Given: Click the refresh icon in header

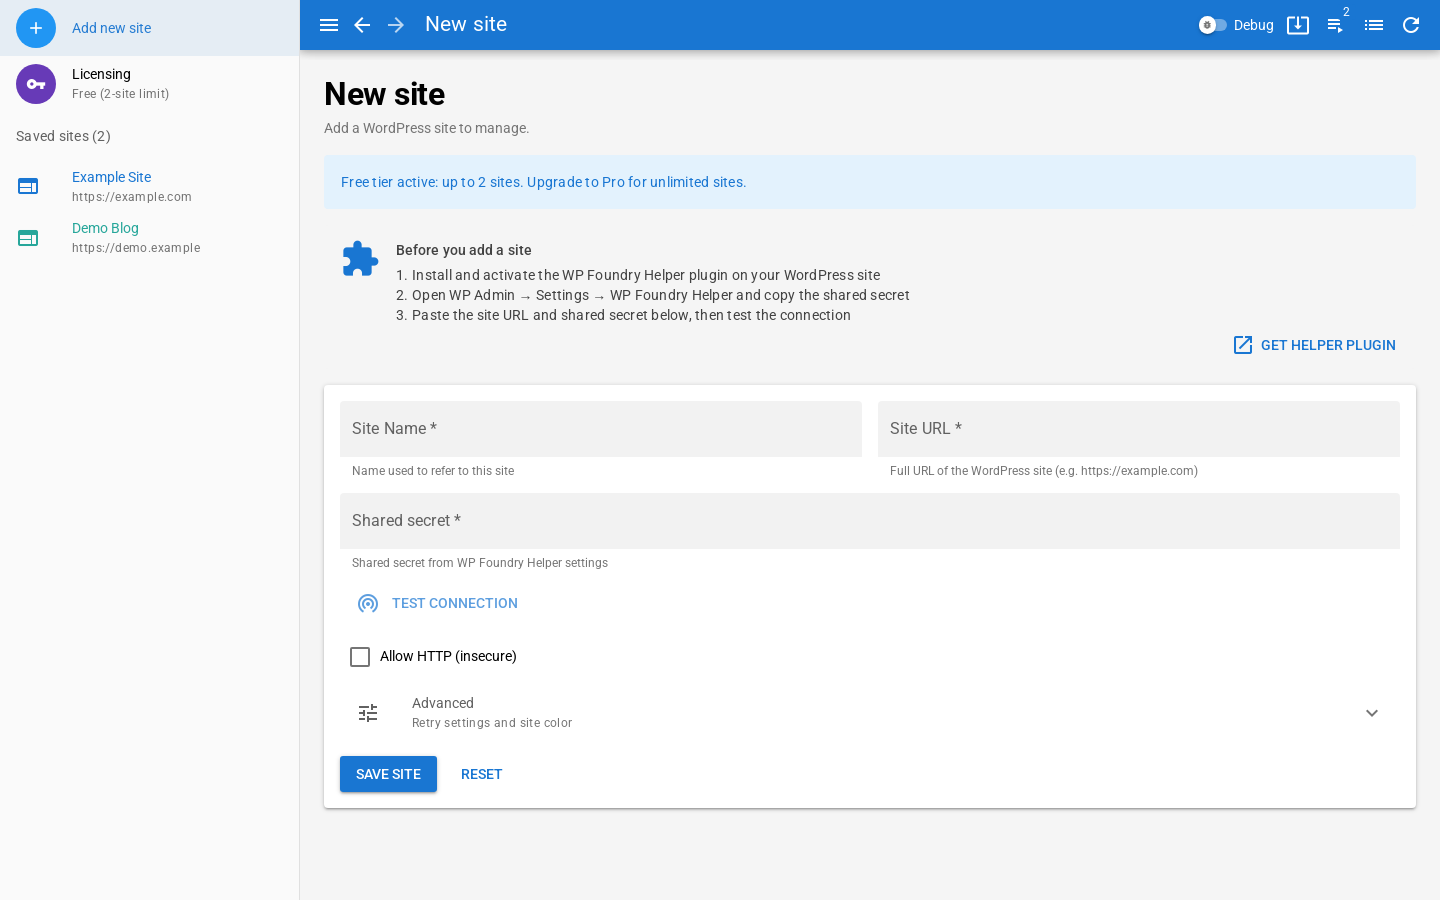Looking at the screenshot, I should 1411,25.
